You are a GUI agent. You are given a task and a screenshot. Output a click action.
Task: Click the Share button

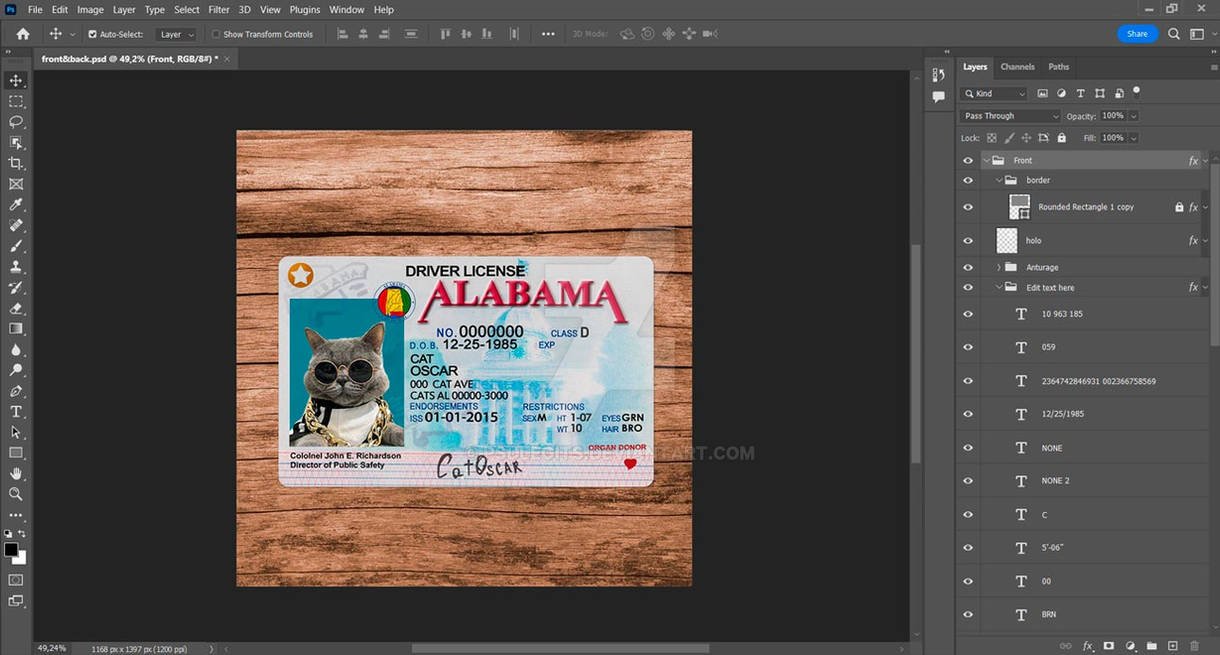pos(1137,34)
